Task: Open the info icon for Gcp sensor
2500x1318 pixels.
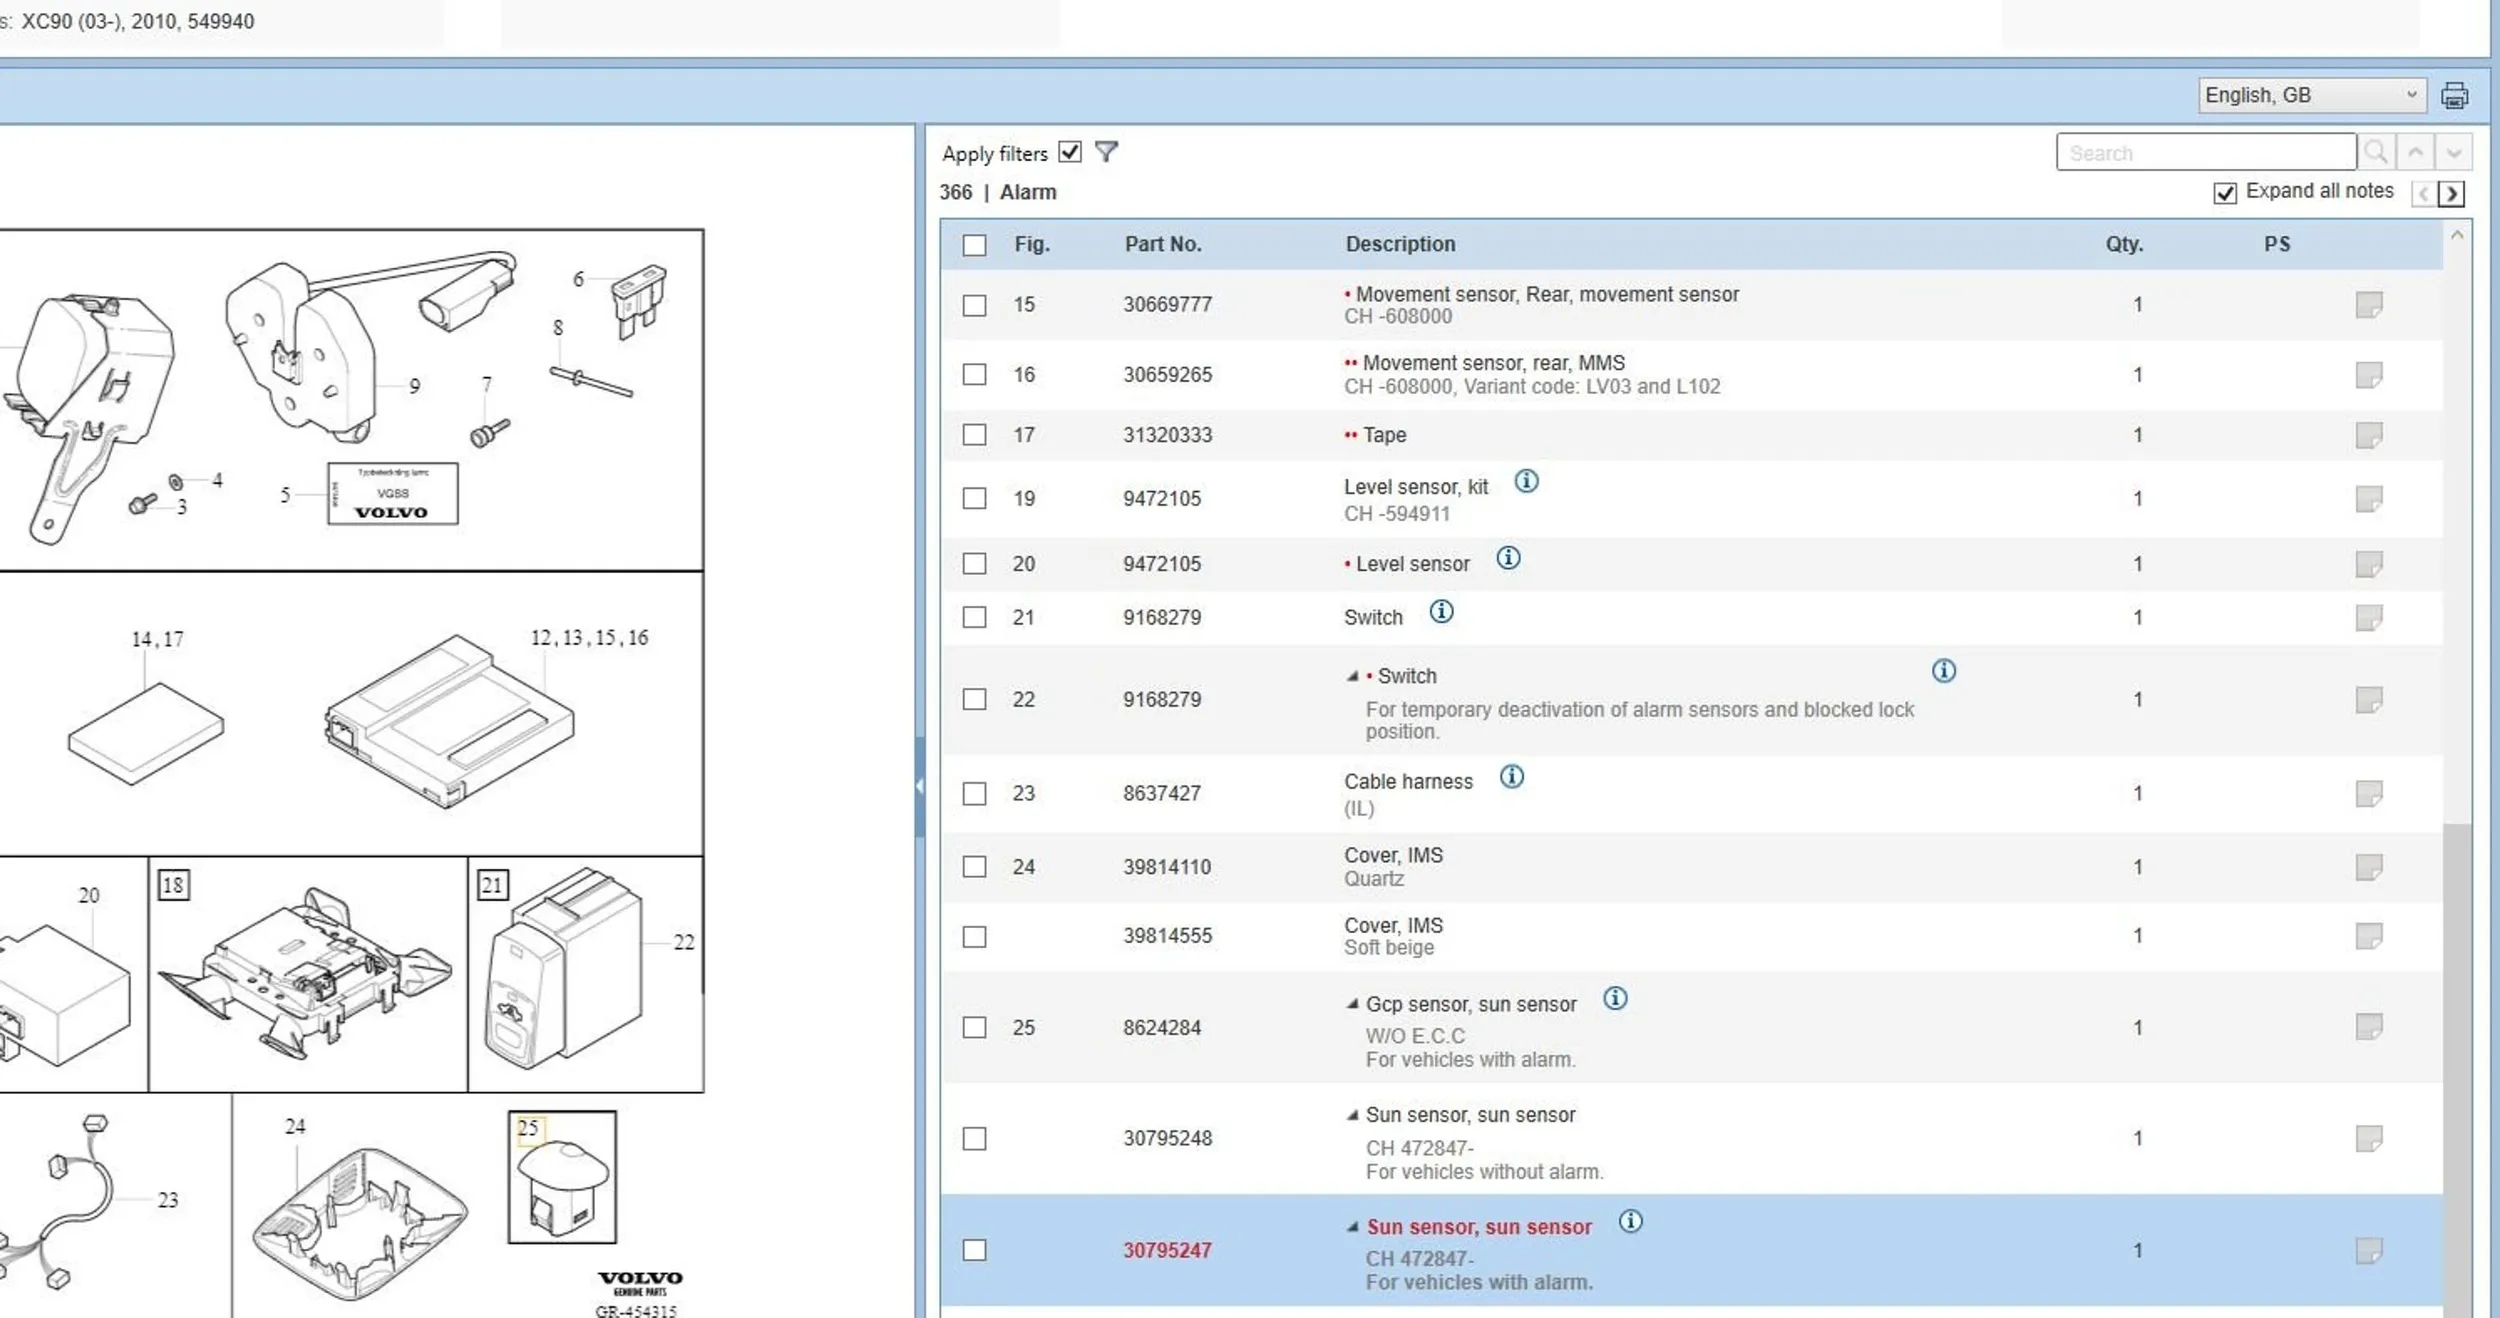Action: point(1614,999)
